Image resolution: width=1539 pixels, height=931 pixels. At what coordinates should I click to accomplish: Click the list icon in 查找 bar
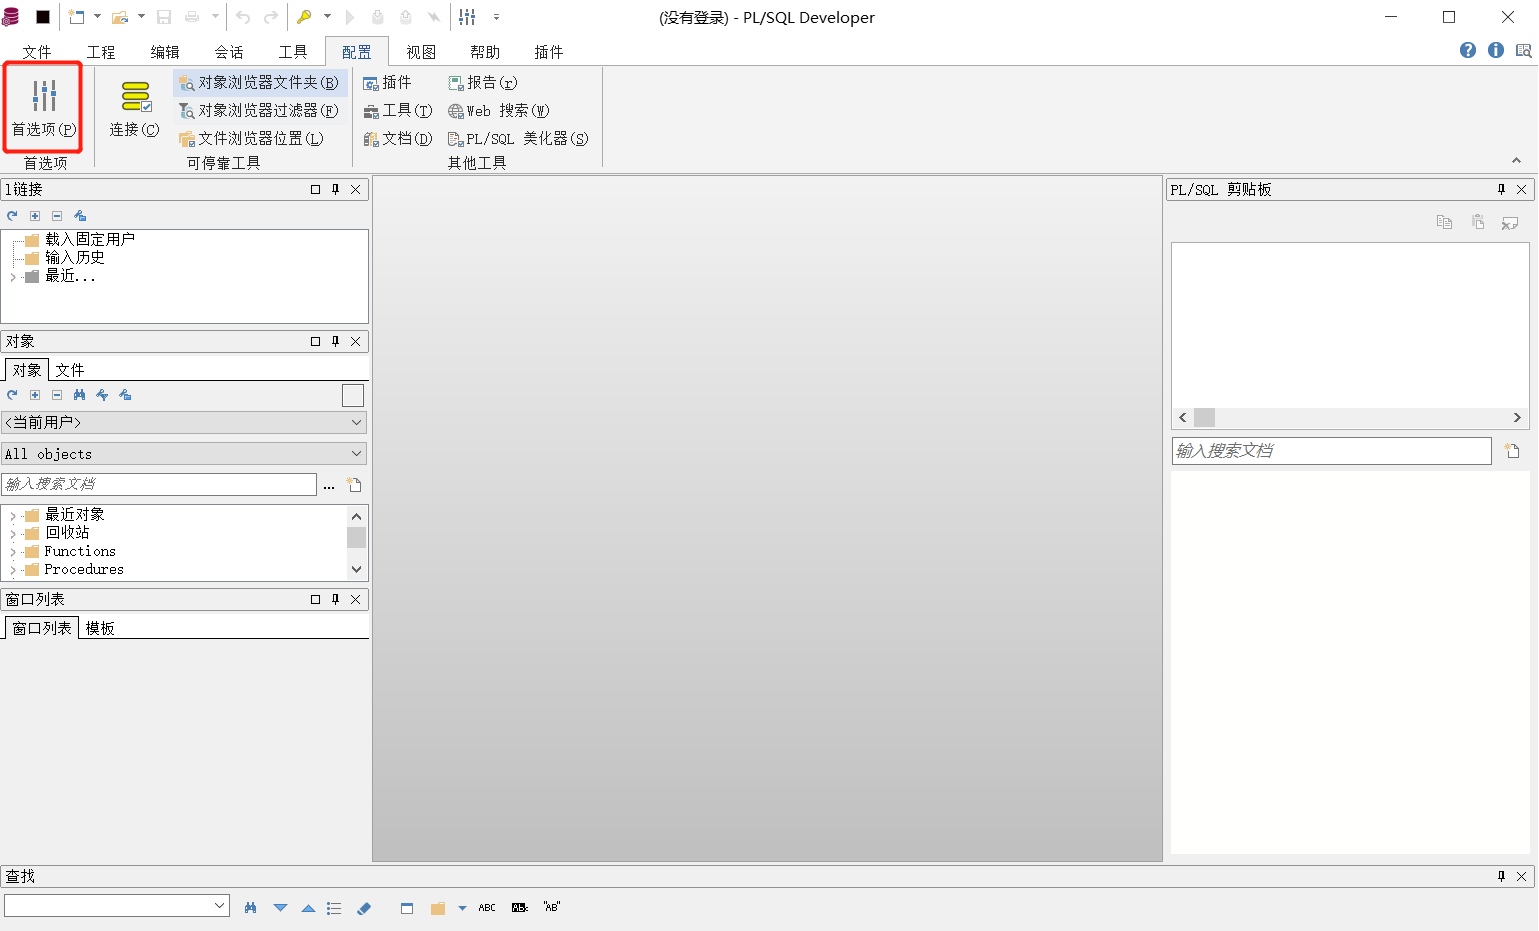point(334,908)
